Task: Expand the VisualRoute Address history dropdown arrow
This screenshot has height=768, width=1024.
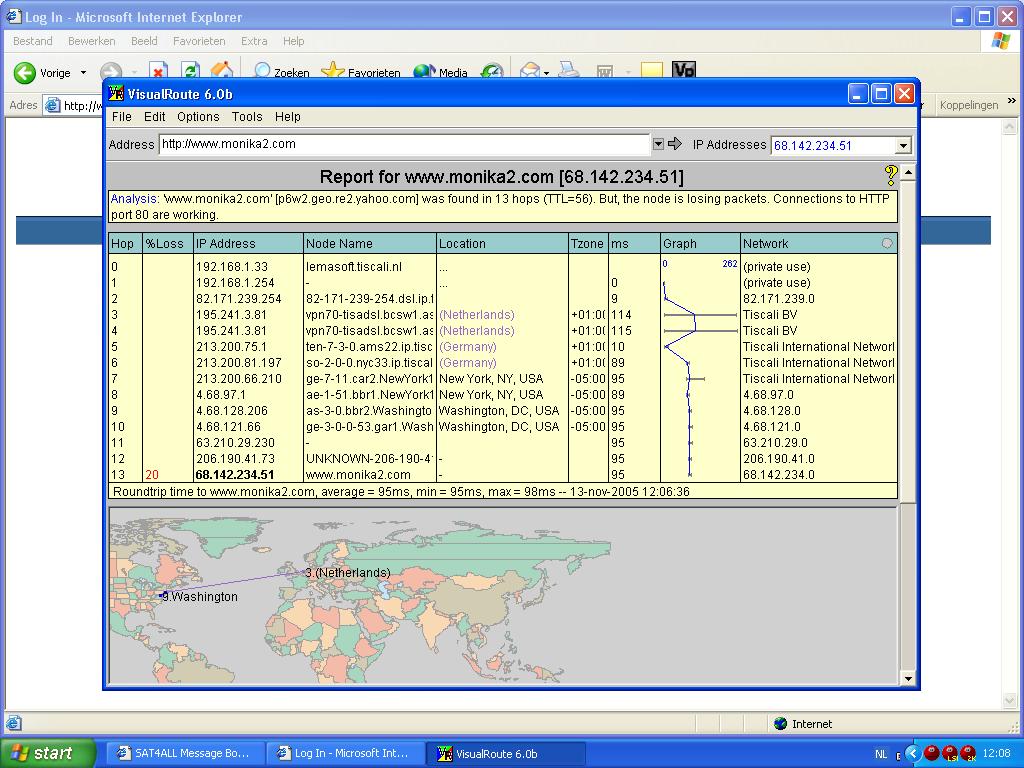Action: (x=658, y=144)
